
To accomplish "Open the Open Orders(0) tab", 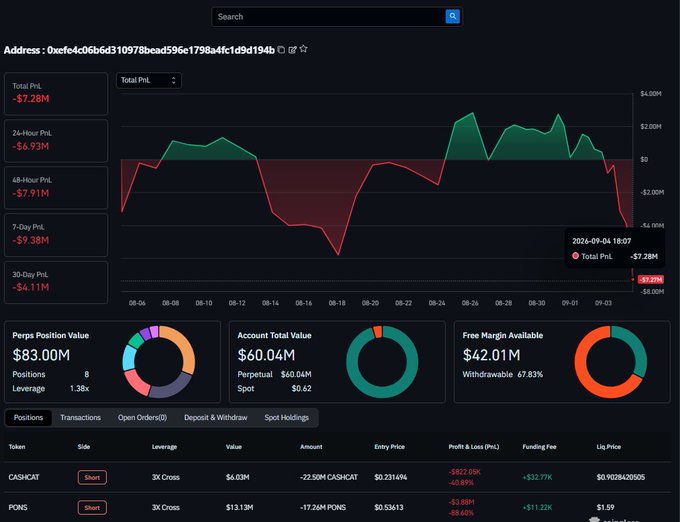I will 142,418.
